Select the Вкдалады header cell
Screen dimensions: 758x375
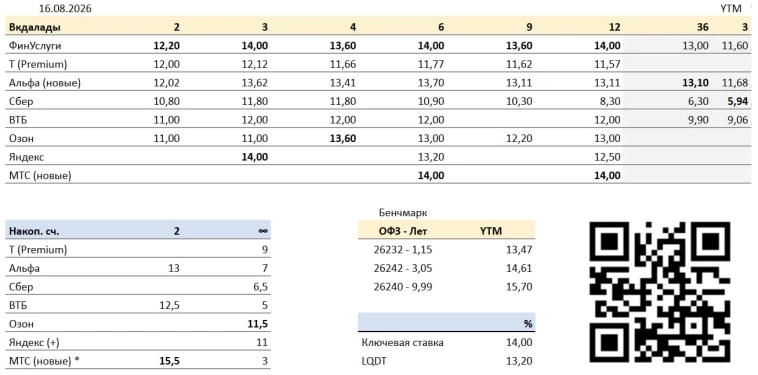point(35,28)
